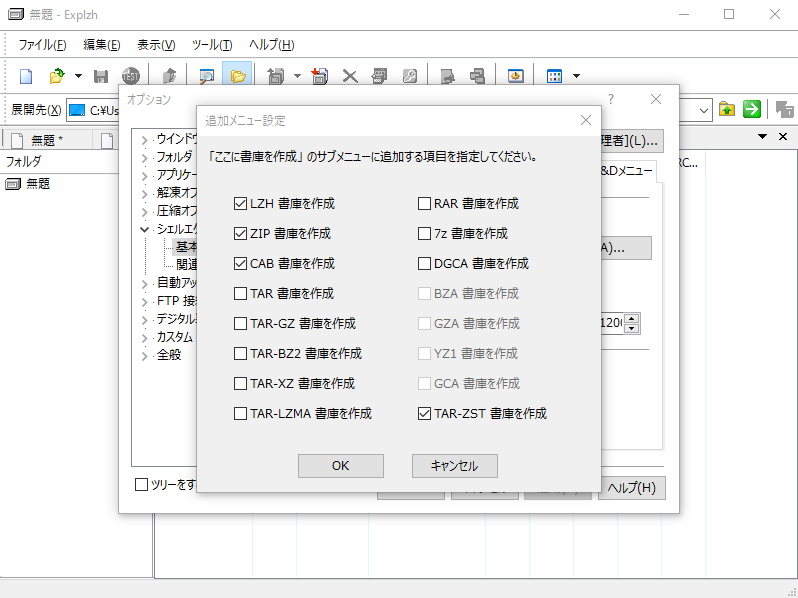Click the New archive toolbar icon
The image size is (798, 598).
(x=26, y=76)
